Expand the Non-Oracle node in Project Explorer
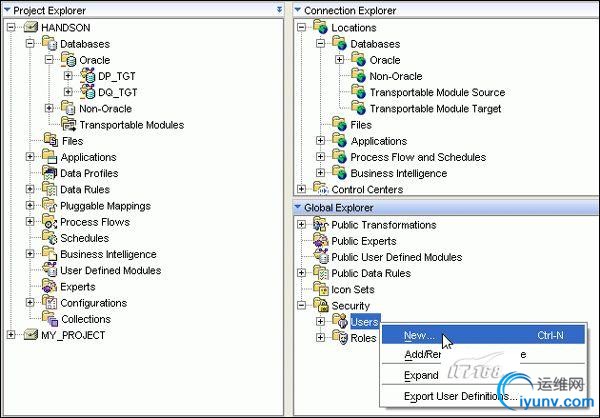 (x=49, y=108)
